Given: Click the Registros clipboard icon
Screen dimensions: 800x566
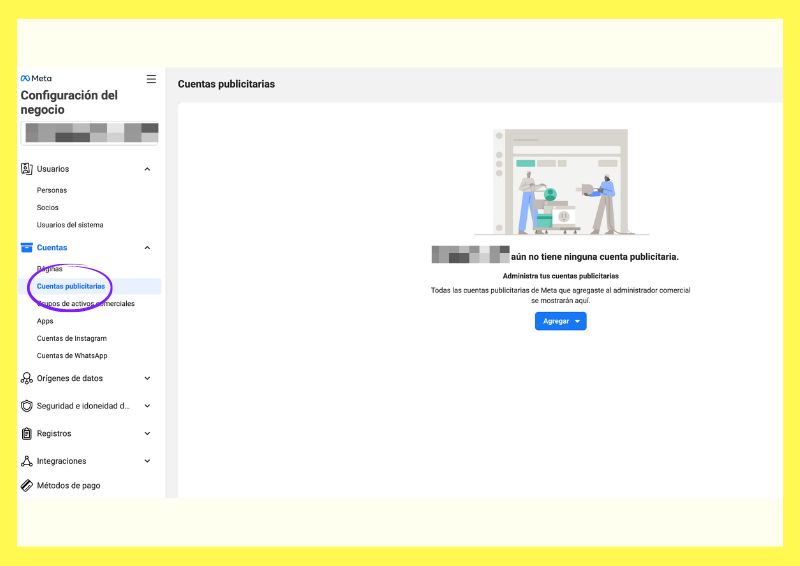Looking at the screenshot, I should click(x=27, y=434).
